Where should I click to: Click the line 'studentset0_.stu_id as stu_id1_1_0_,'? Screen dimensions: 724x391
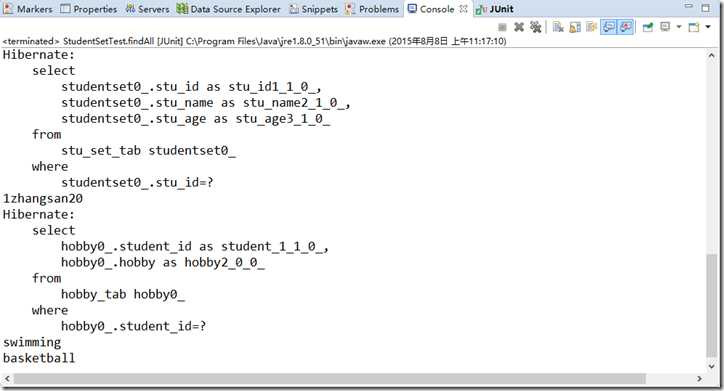(191, 87)
